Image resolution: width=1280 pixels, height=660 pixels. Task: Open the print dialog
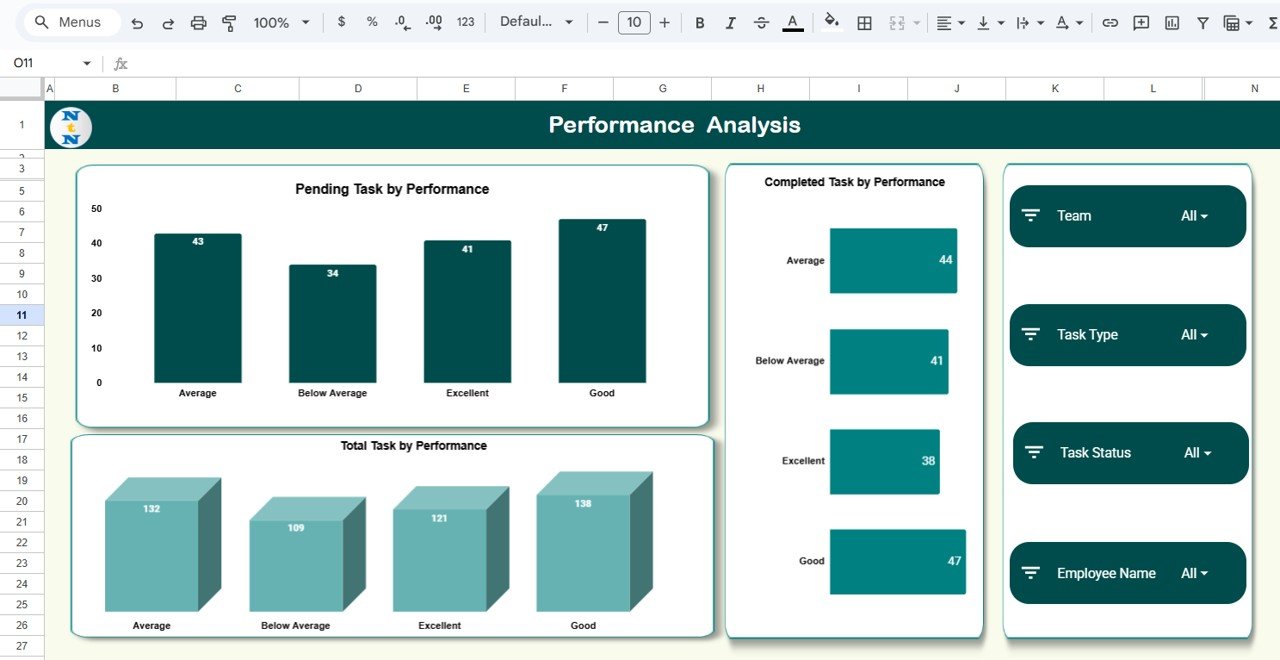pos(197,21)
